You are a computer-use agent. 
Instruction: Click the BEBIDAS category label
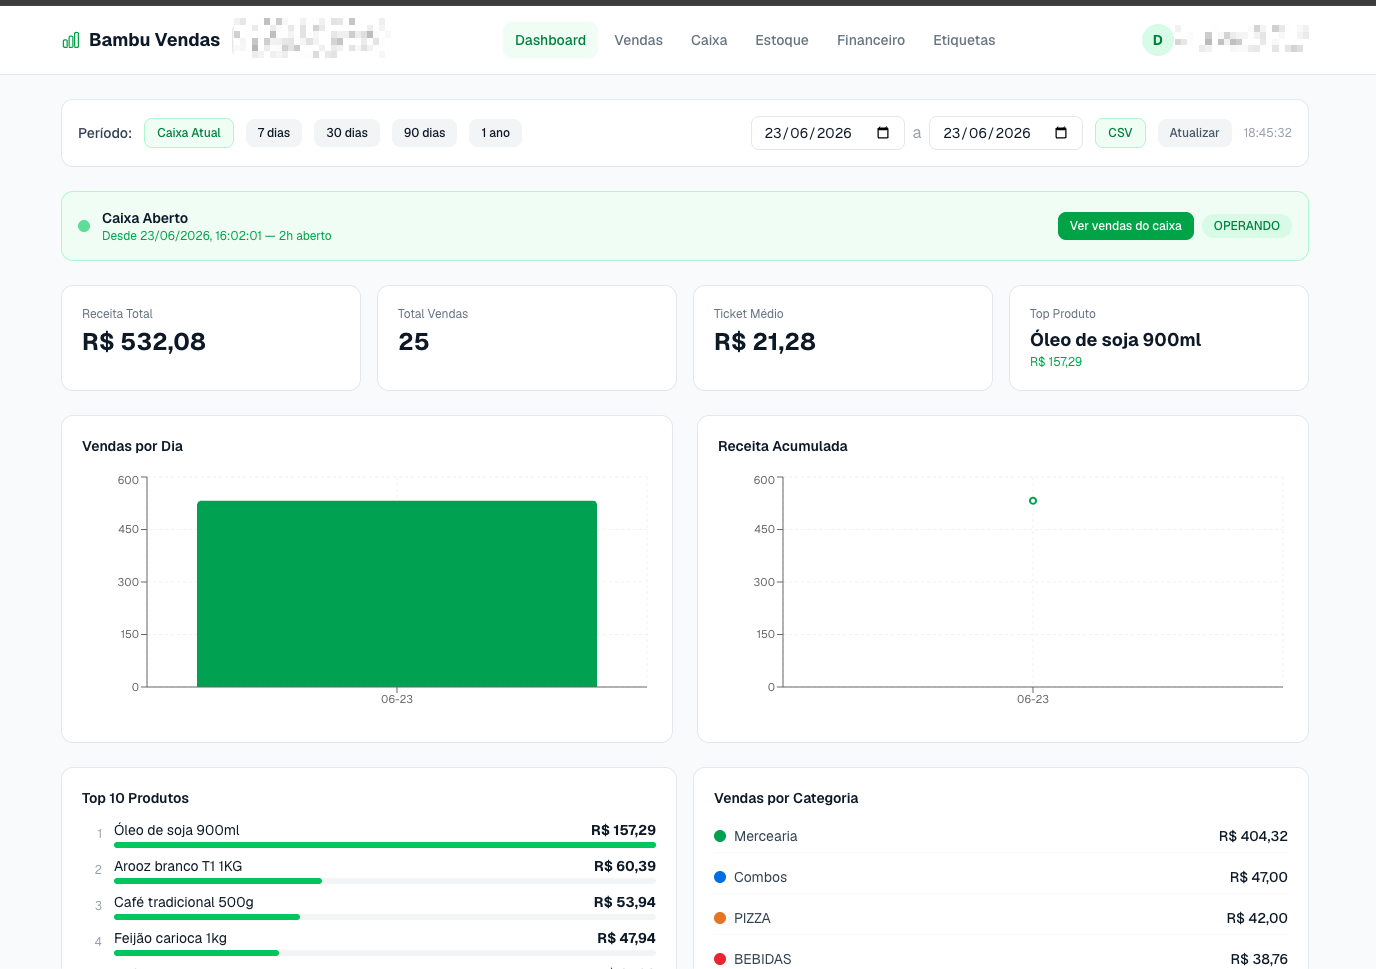[763, 959]
